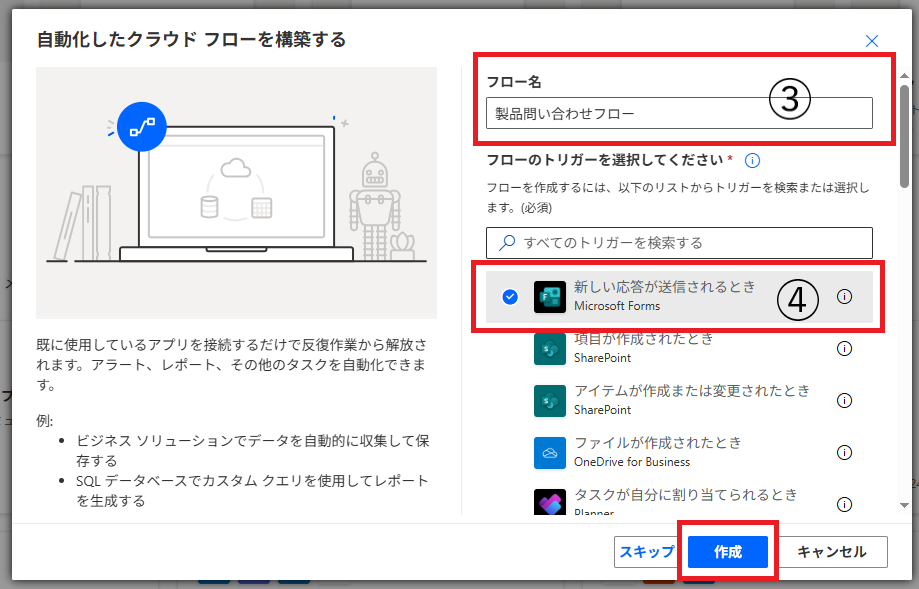Click the フロー名 text field

click(x=679, y=113)
